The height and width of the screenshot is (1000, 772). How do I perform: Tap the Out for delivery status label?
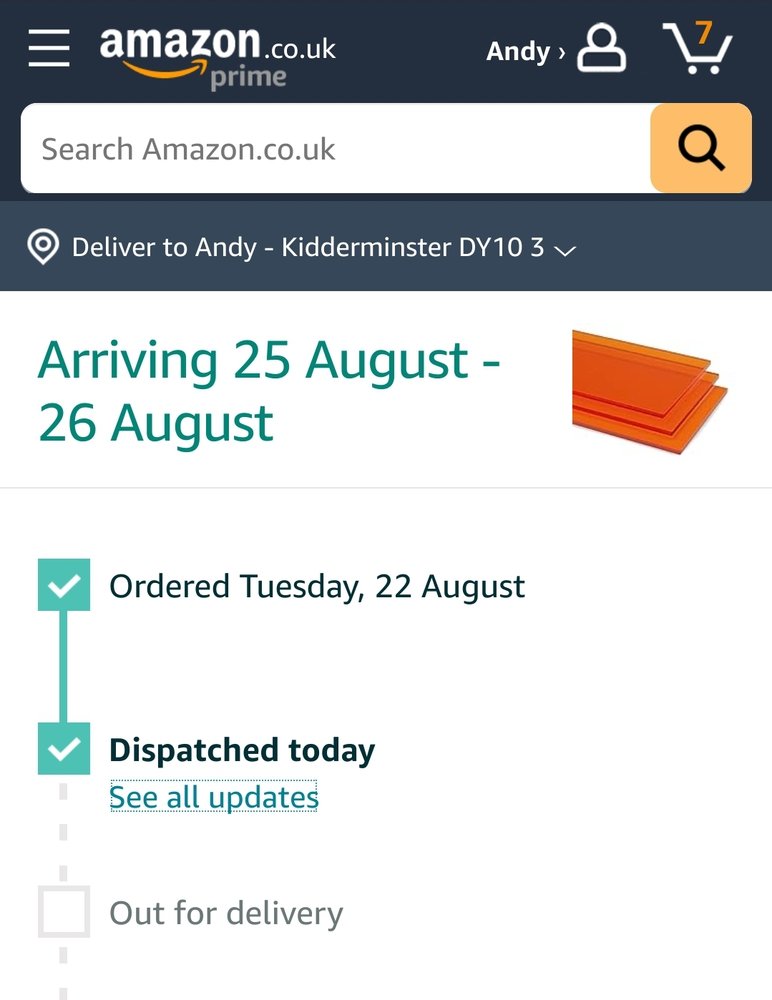tap(226, 913)
